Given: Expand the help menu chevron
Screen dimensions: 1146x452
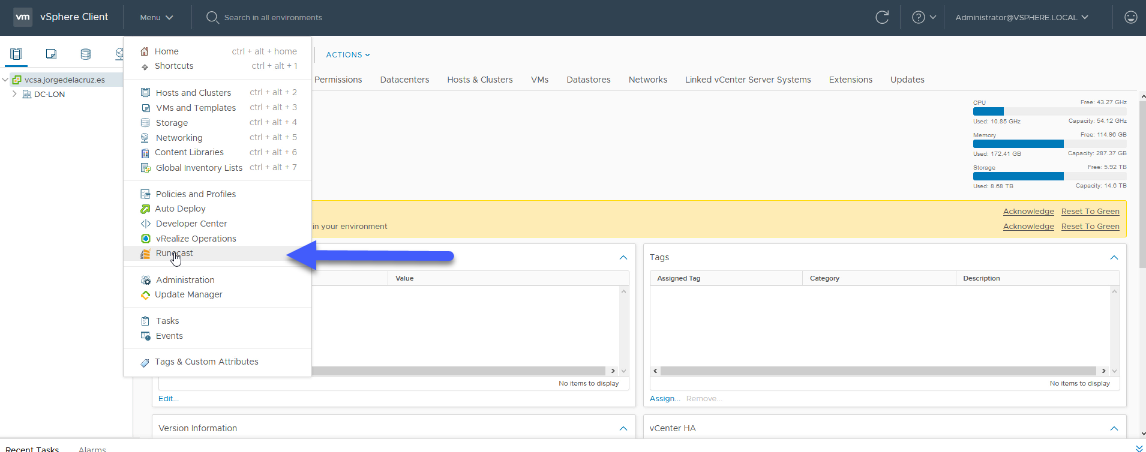Looking at the screenshot, I should [933, 18].
